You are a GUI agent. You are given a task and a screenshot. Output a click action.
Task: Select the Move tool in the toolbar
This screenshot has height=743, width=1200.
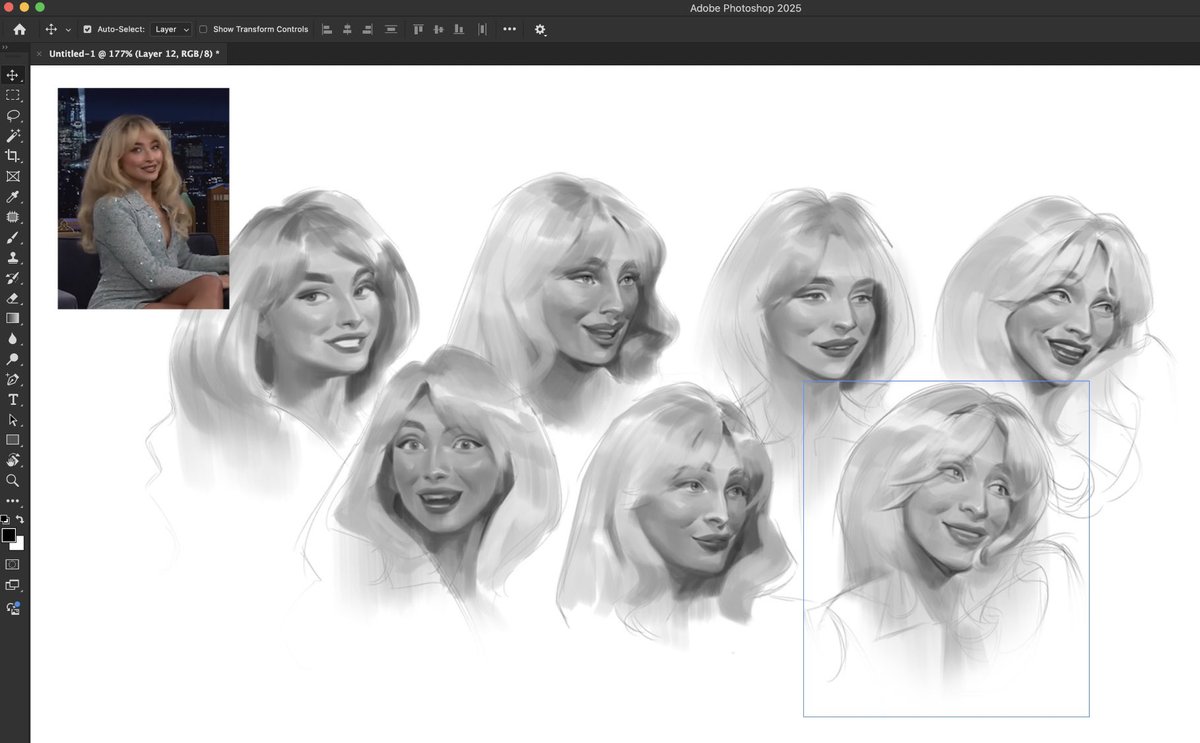coord(13,75)
